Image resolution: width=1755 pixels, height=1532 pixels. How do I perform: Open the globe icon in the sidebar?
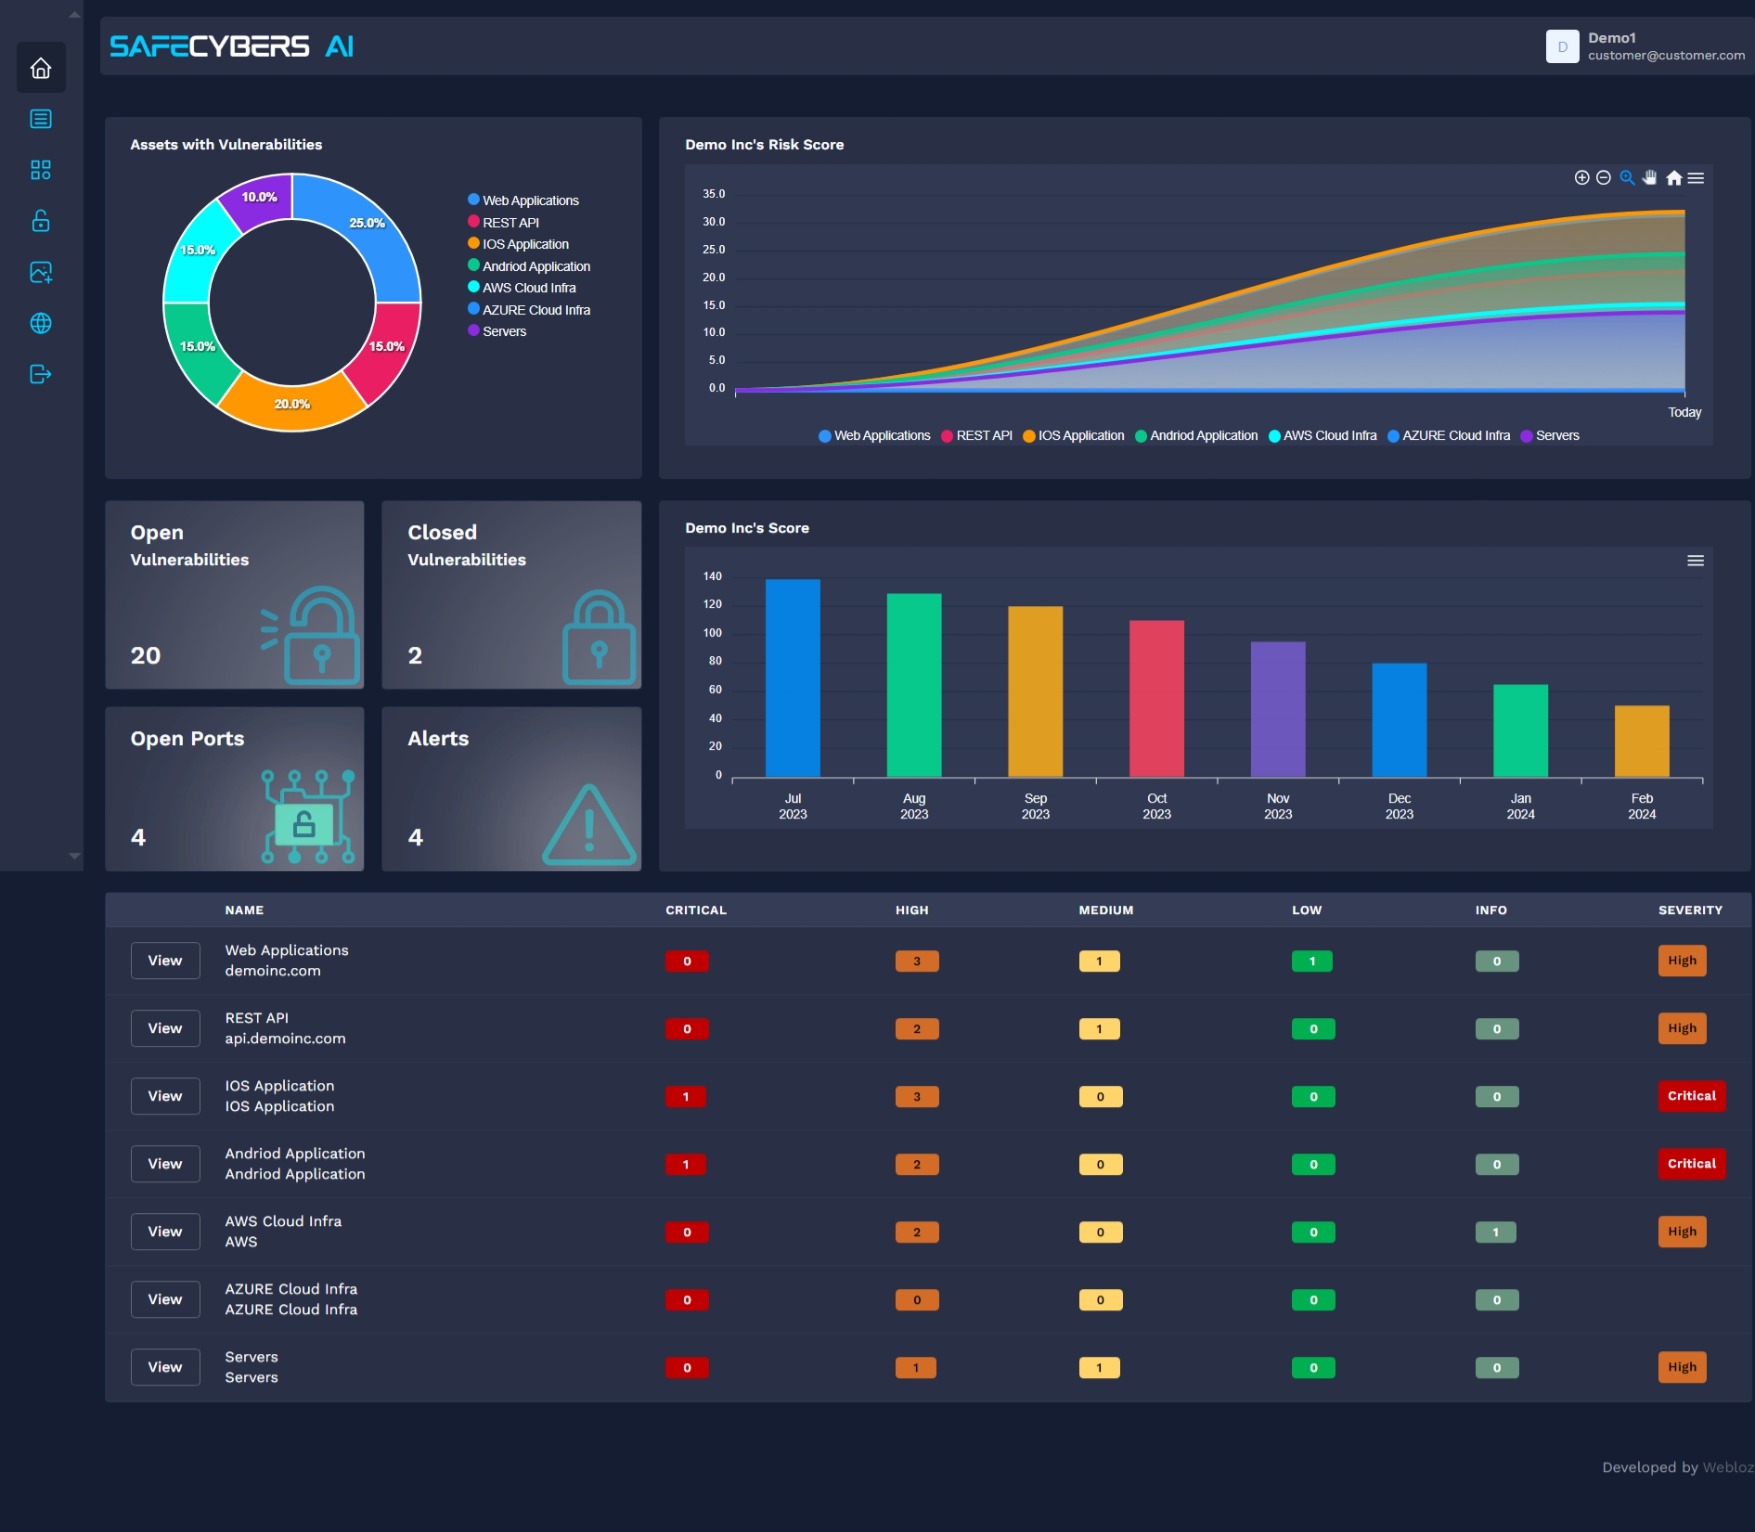click(41, 323)
